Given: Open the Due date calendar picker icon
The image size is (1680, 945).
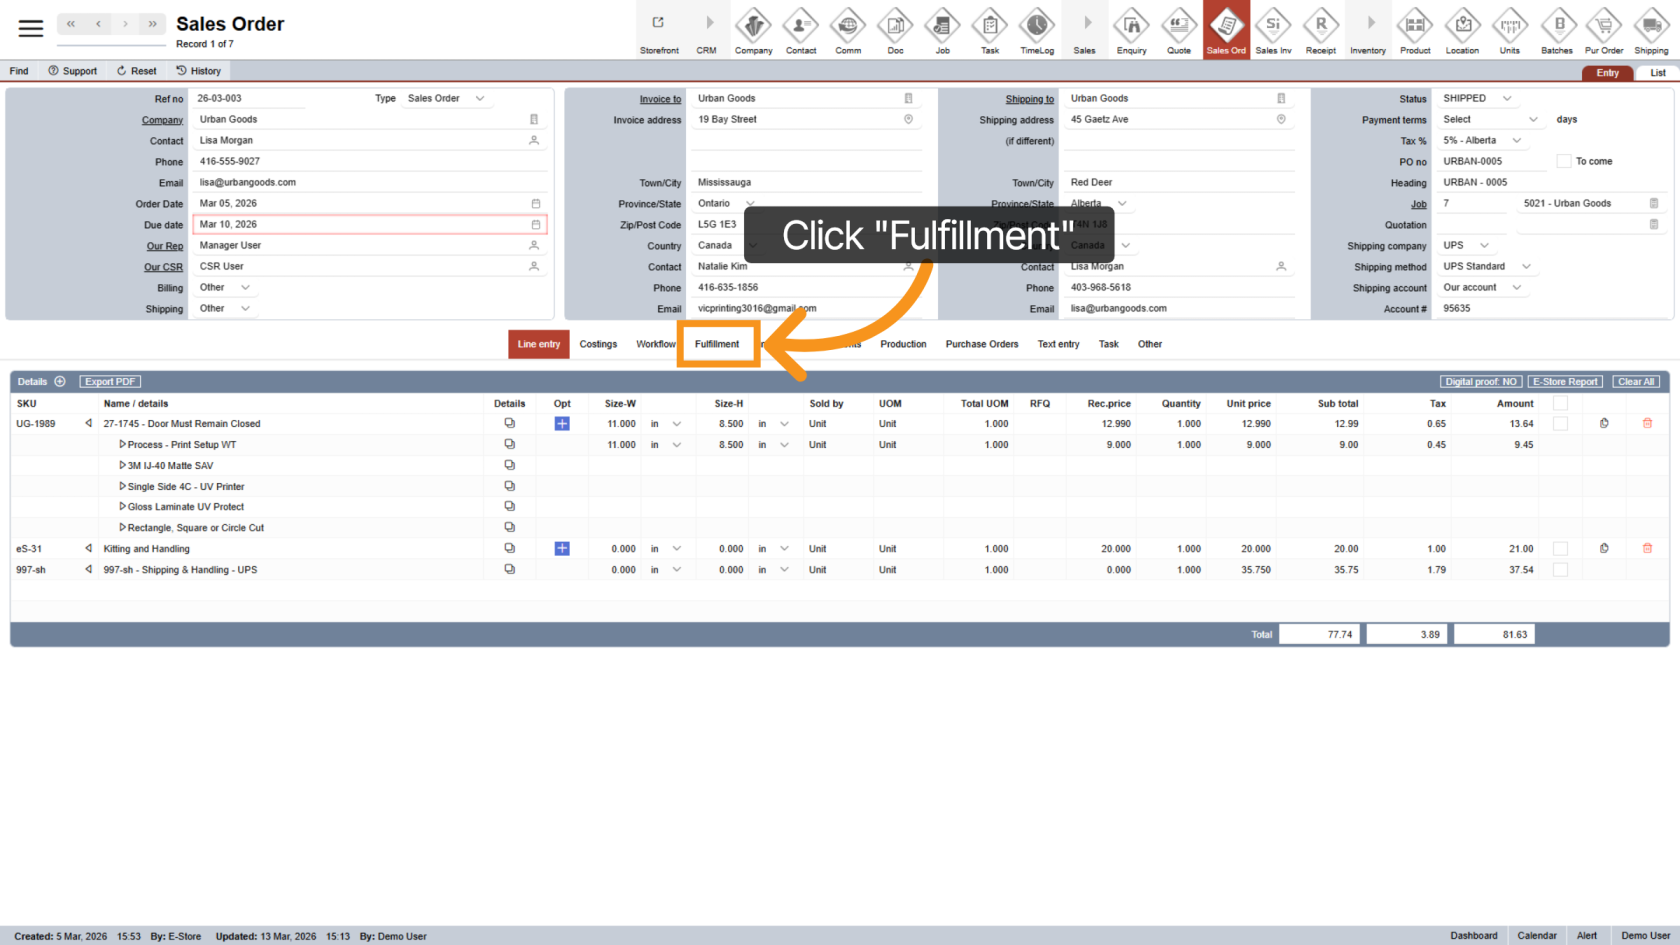Looking at the screenshot, I should point(535,225).
